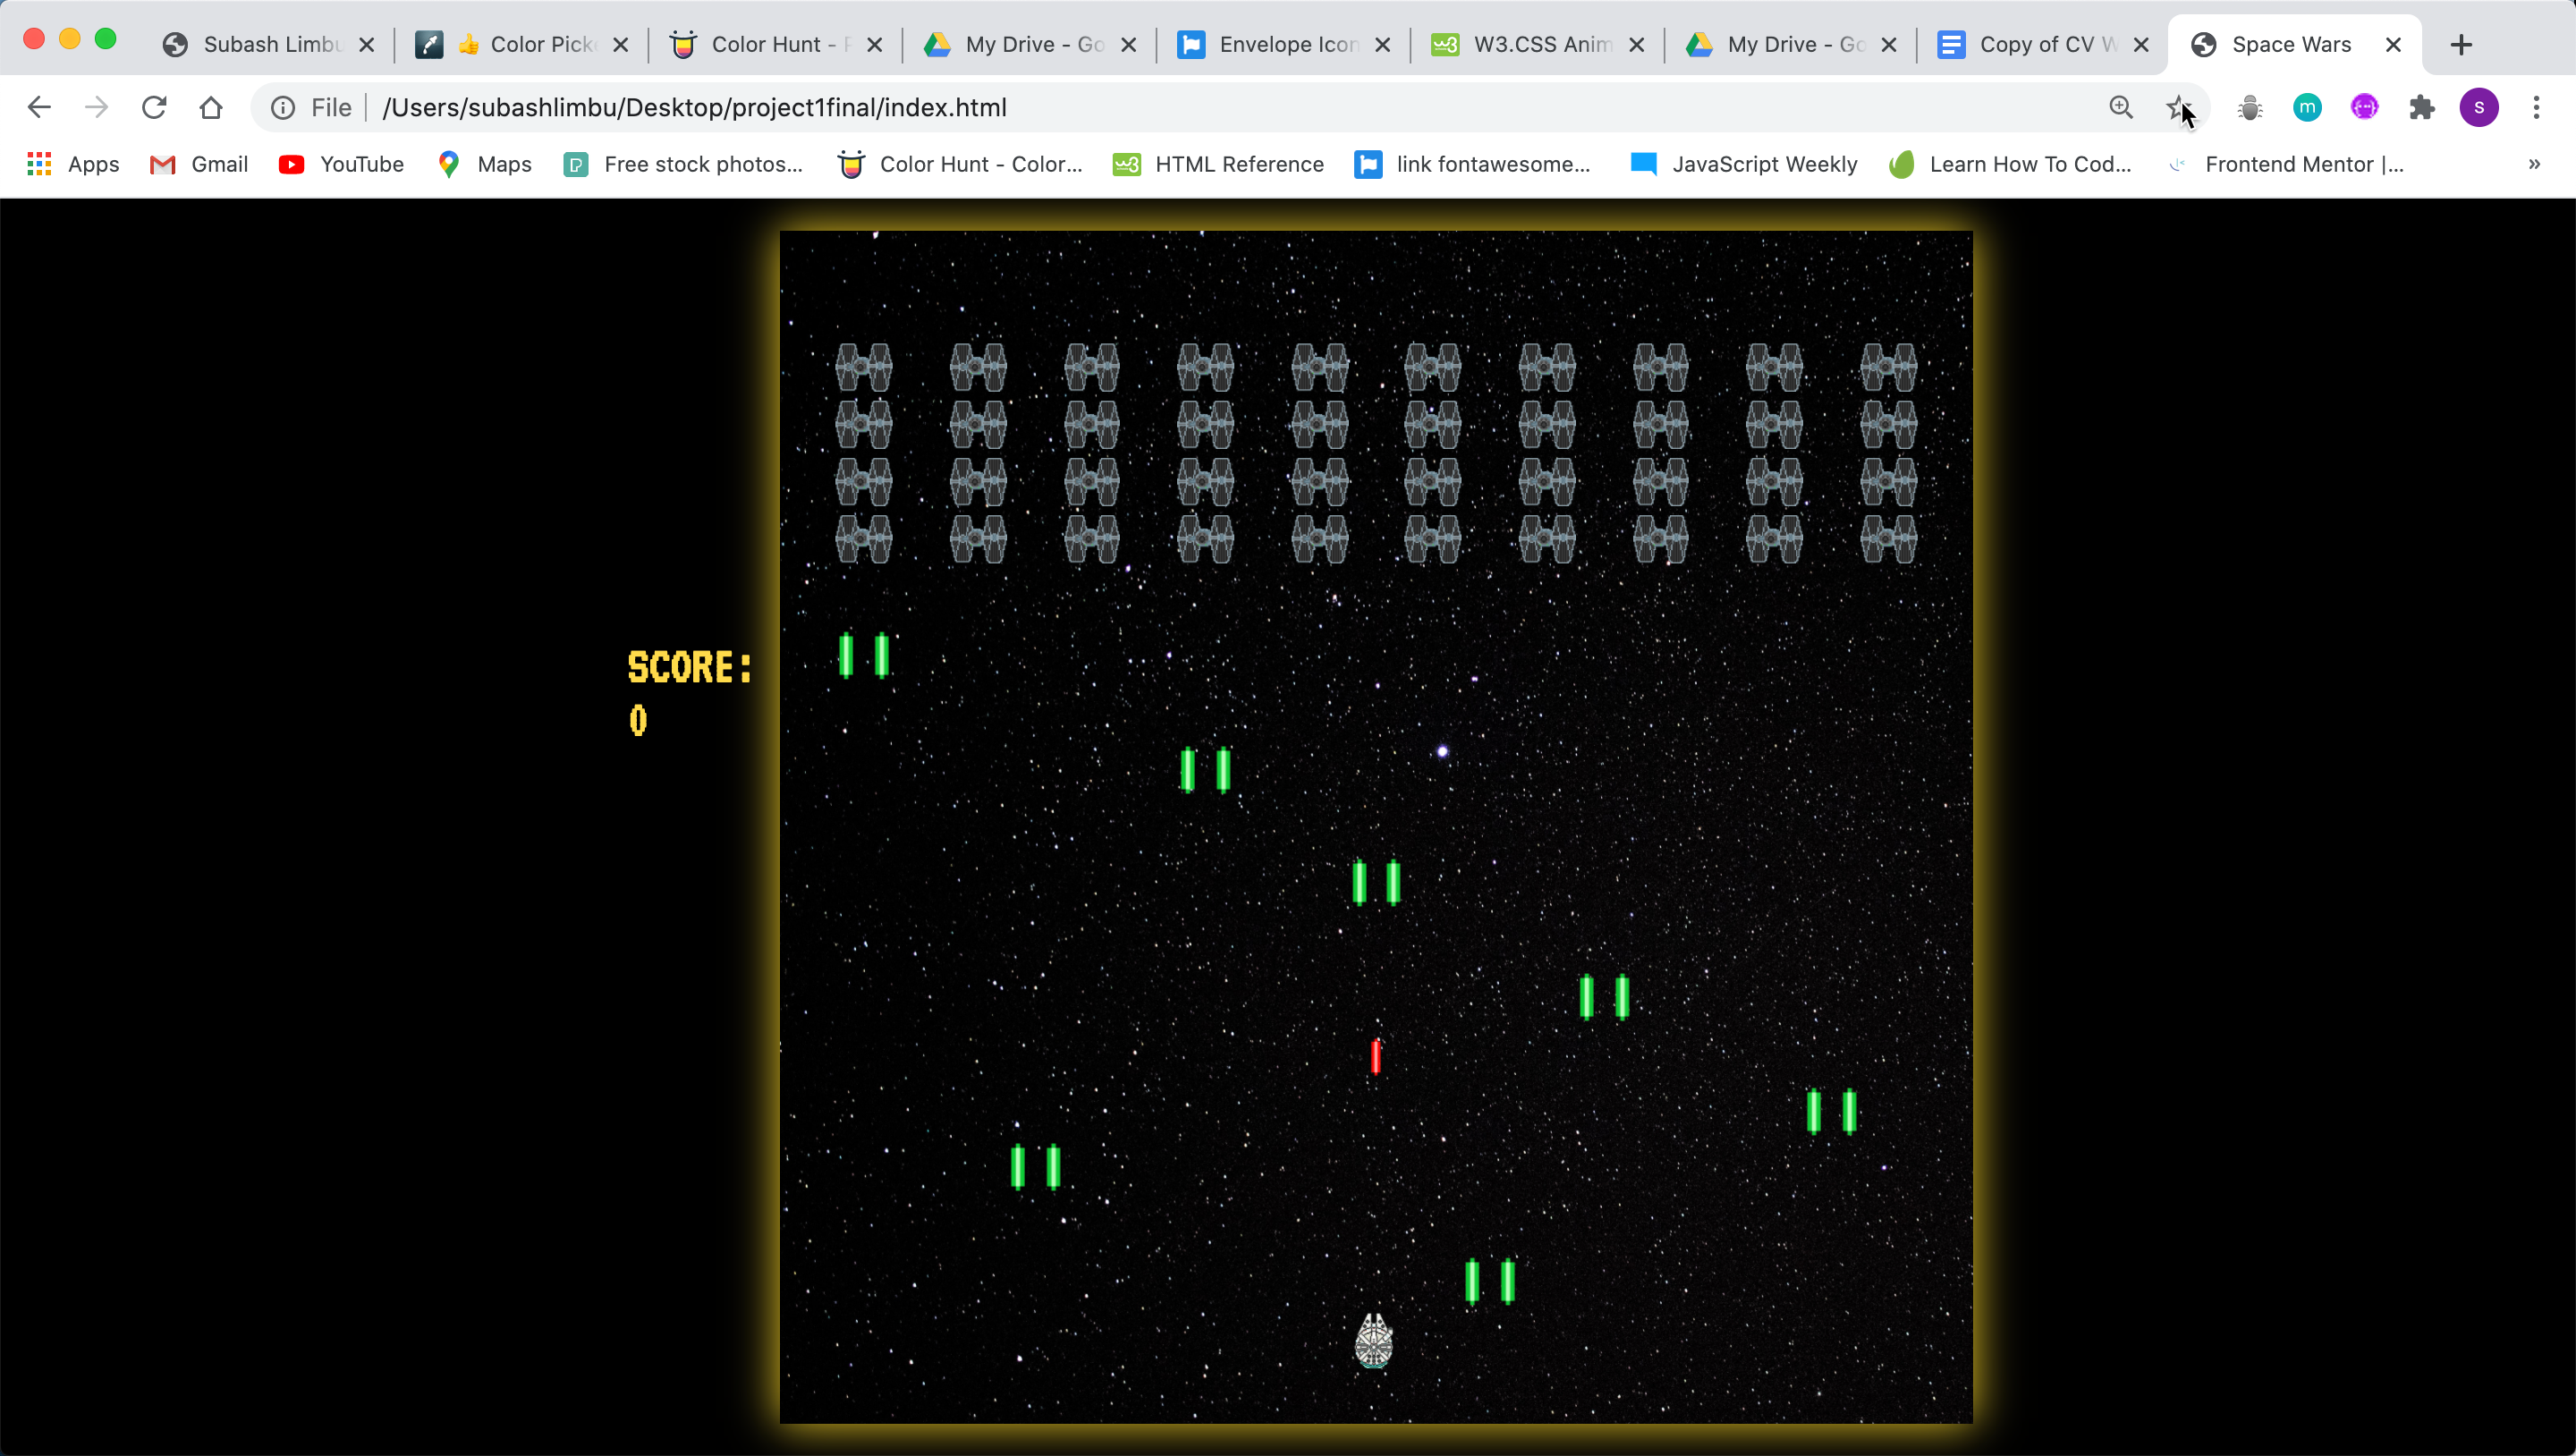This screenshot has width=2576, height=1456.
Task: Switch to the Copy of CV tab
Action: (x=2045, y=44)
